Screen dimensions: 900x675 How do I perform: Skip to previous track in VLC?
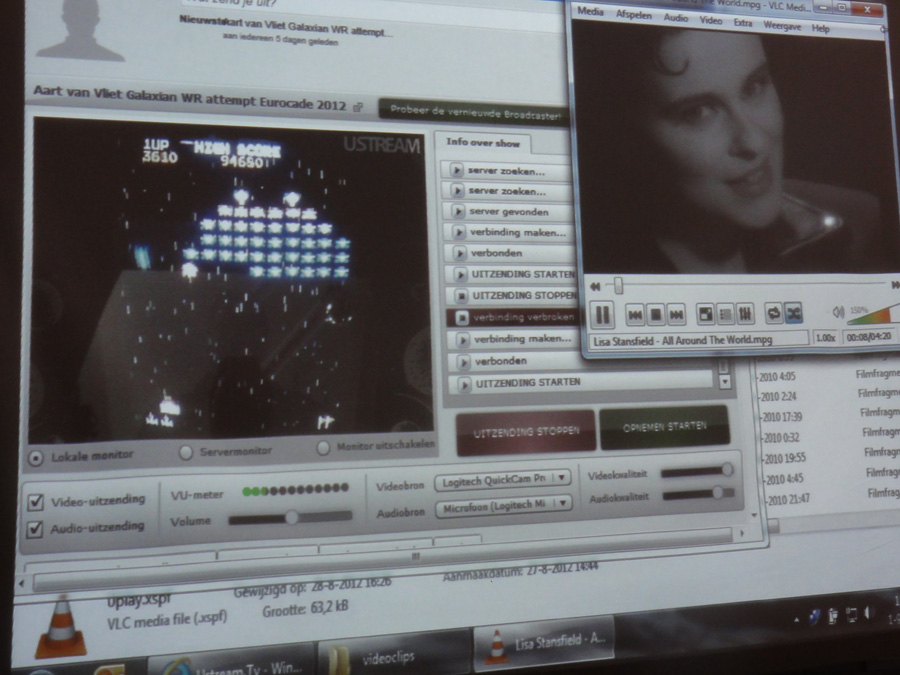[635, 314]
